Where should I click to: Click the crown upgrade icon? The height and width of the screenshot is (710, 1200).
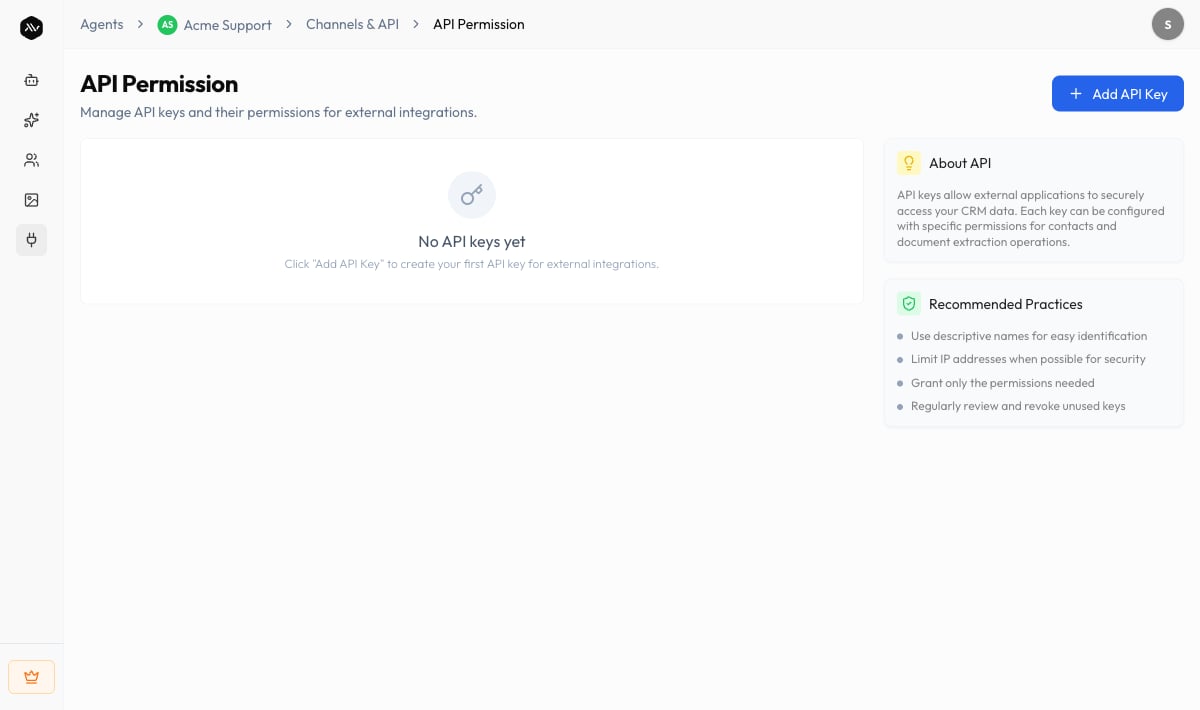tap(31, 677)
